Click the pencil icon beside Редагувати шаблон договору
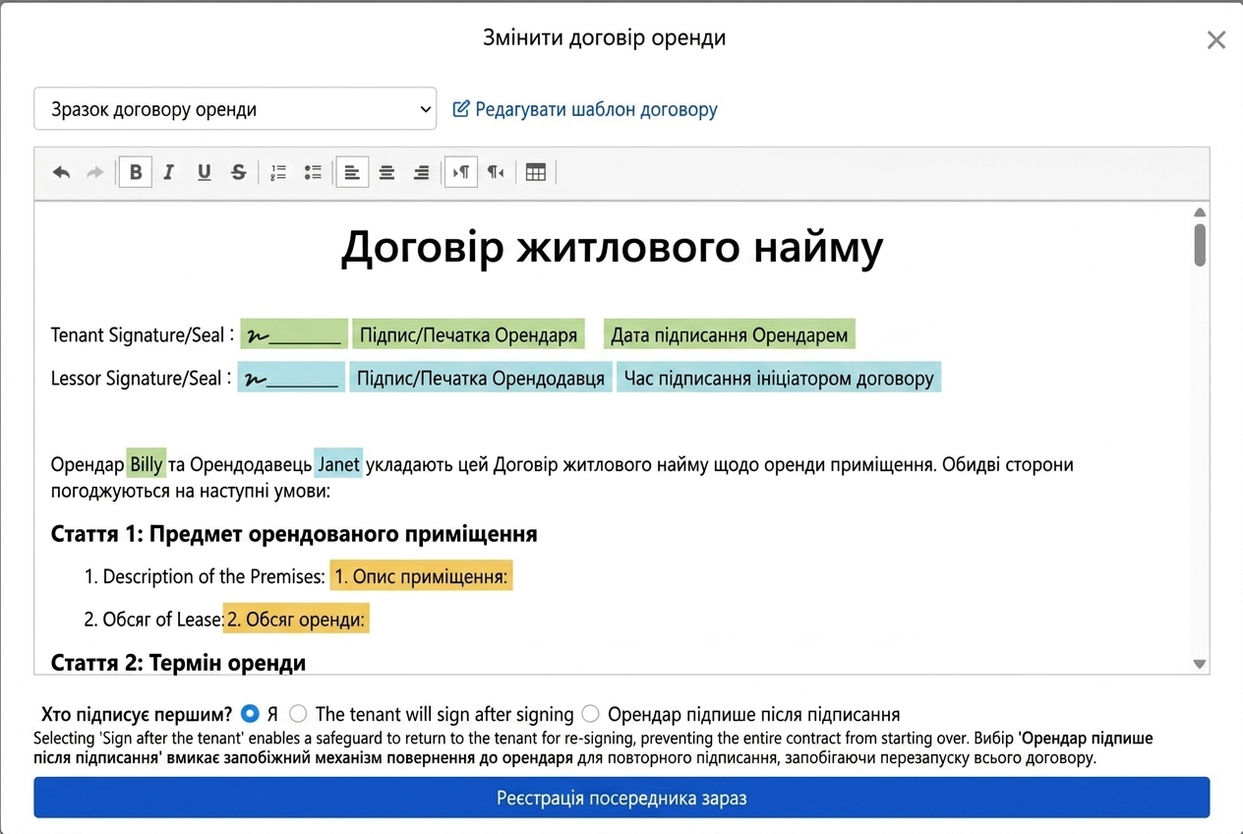This screenshot has width=1243, height=834. [461, 108]
